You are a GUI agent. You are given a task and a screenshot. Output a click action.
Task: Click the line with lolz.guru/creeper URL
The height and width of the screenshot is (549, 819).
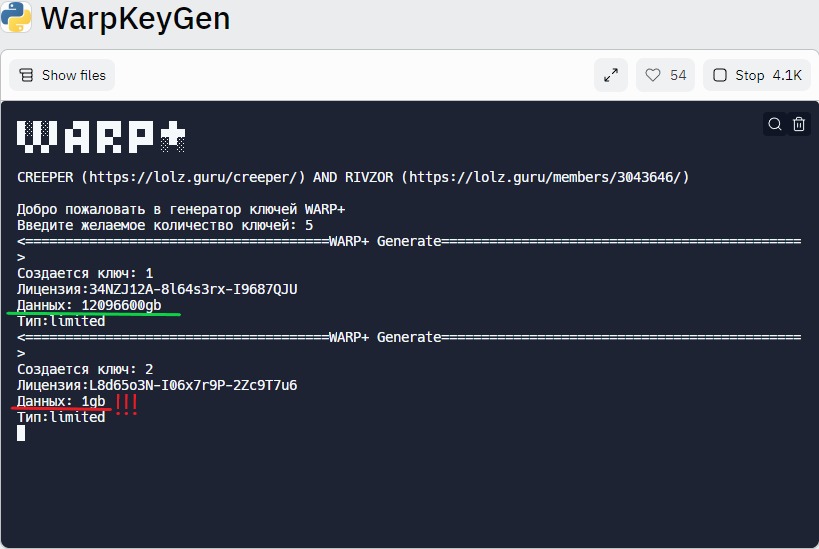point(353,177)
